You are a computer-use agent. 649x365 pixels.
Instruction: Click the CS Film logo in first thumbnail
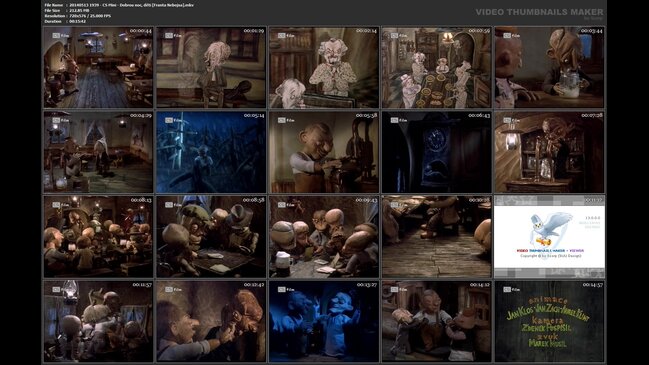pos(61,36)
